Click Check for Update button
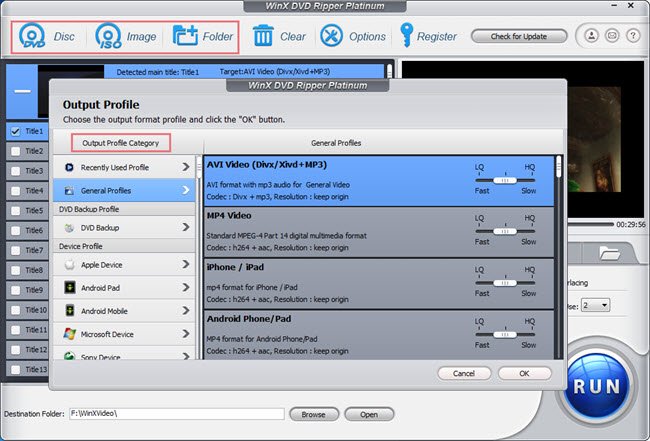This screenshot has height=441, width=650. [519, 36]
